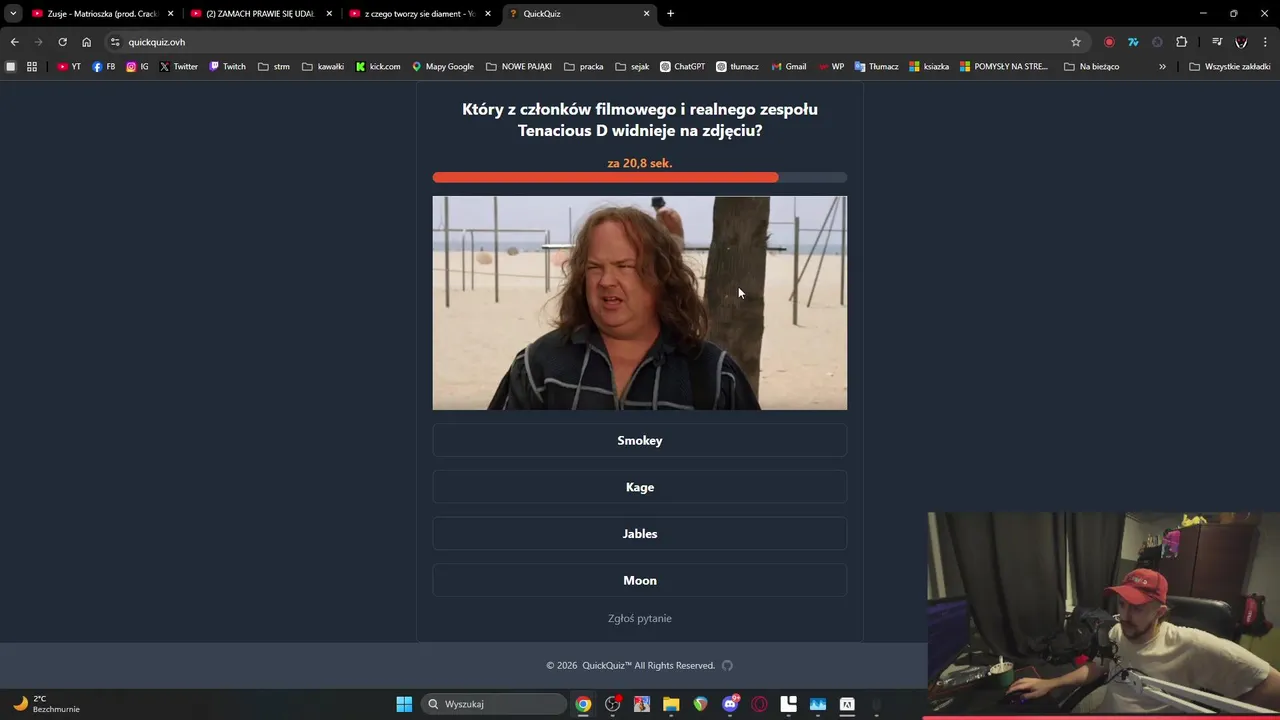
Task: Open the Twitch bookmark
Action: [x=227, y=67]
